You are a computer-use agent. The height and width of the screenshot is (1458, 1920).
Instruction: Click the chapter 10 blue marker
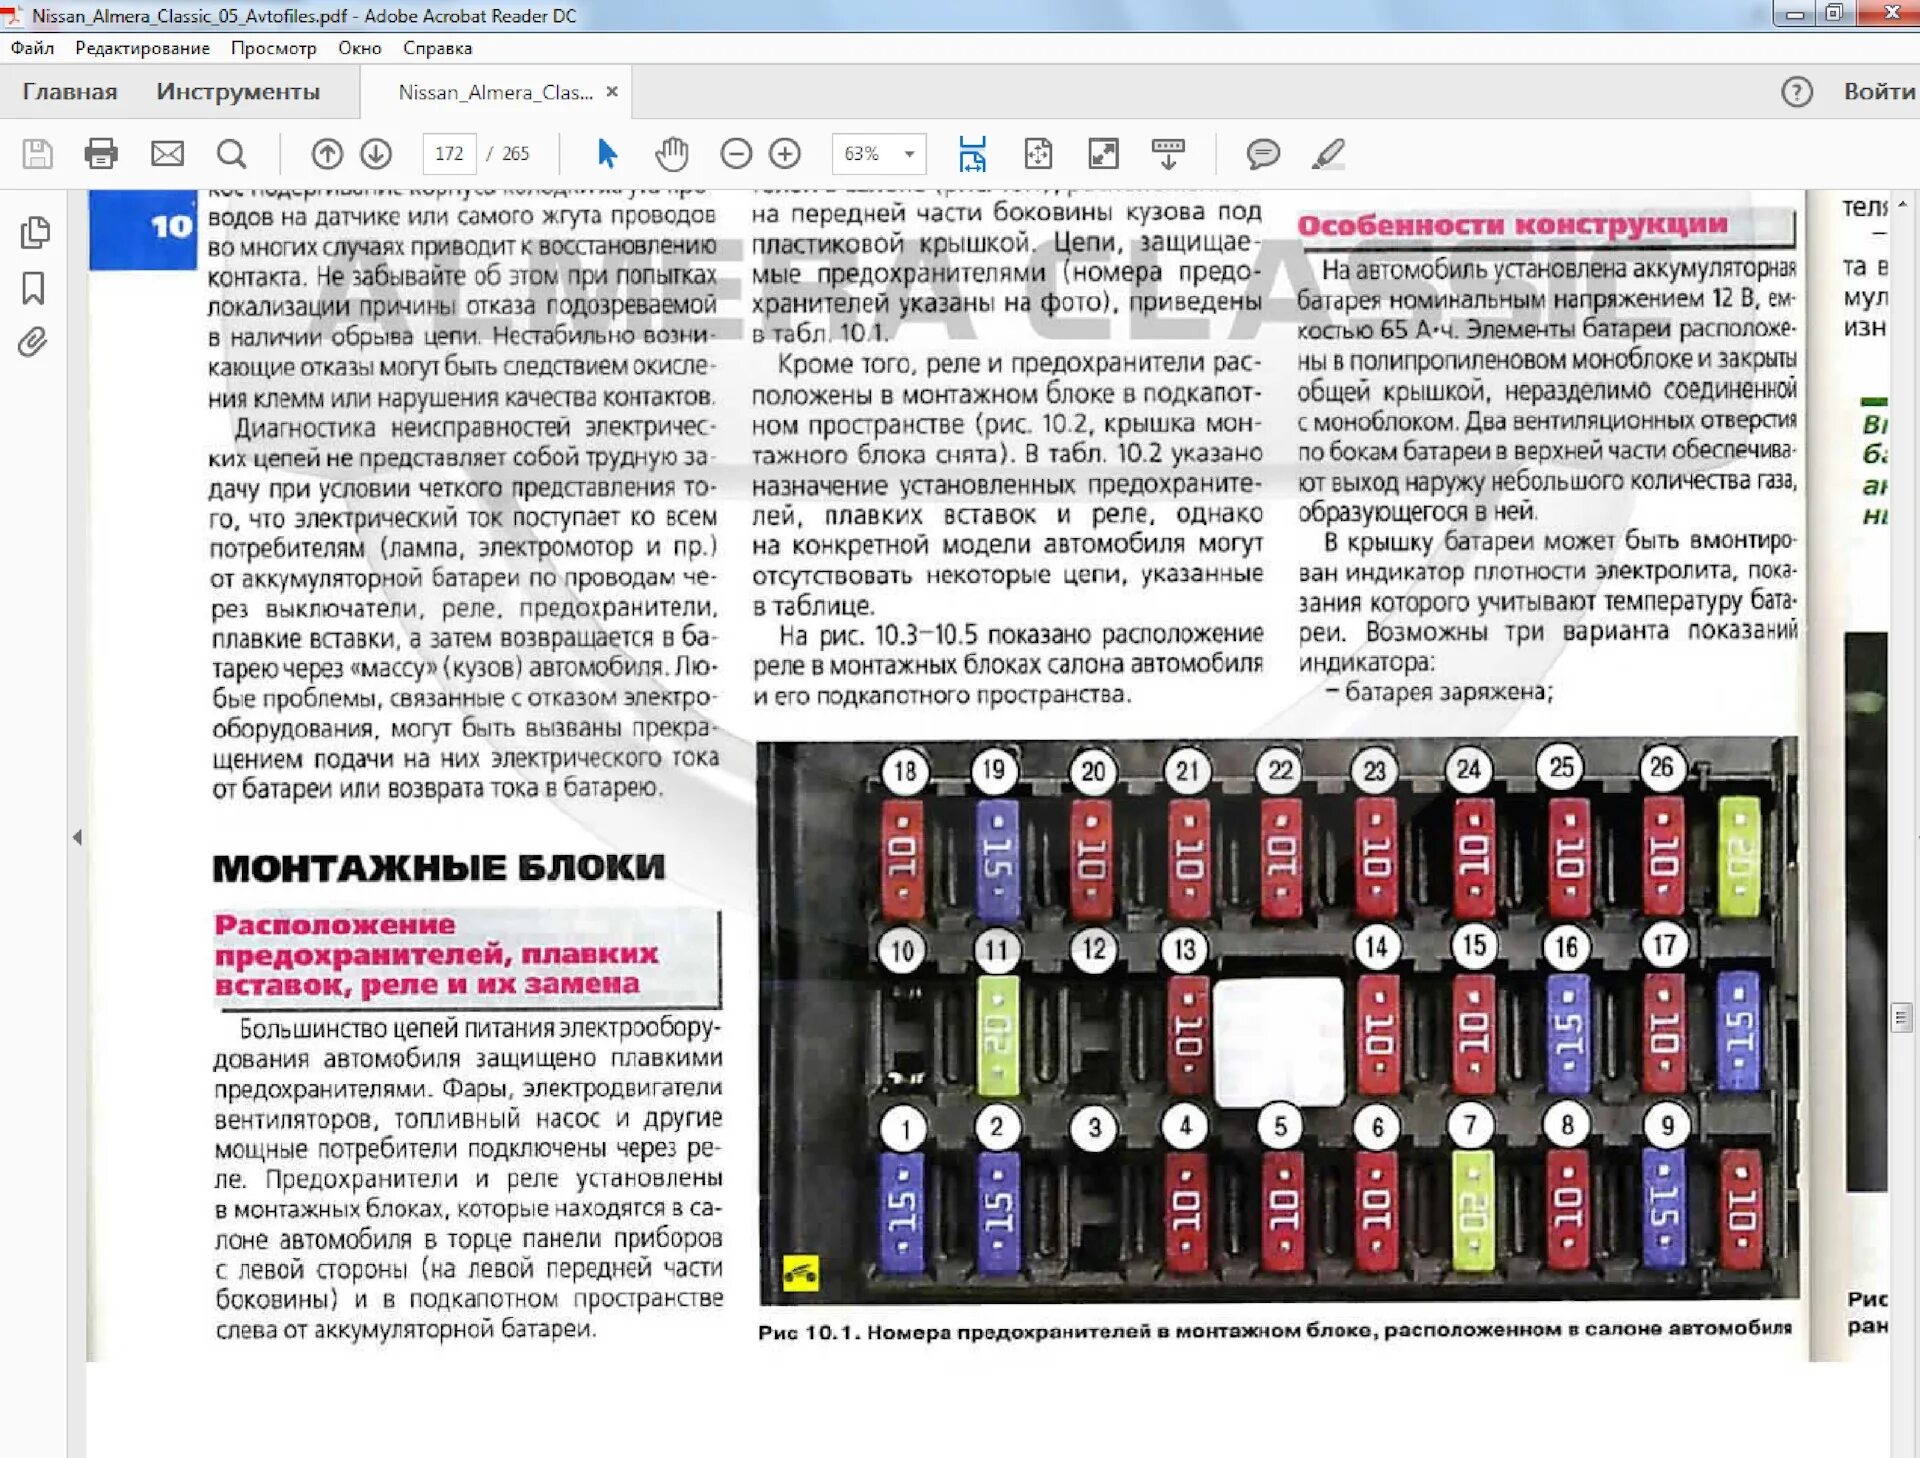(x=143, y=229)
